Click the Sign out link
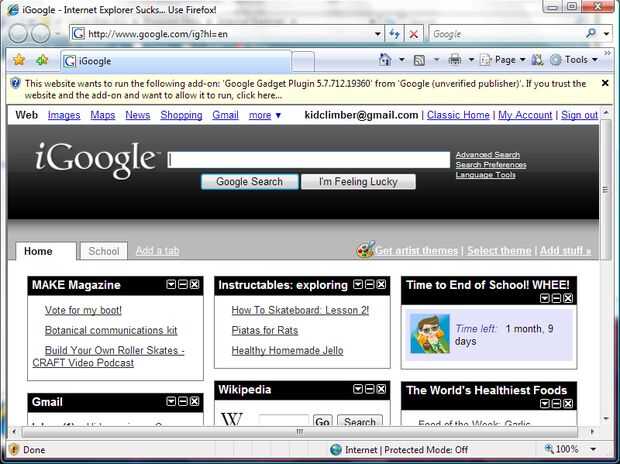 click(x=579, y=115)
